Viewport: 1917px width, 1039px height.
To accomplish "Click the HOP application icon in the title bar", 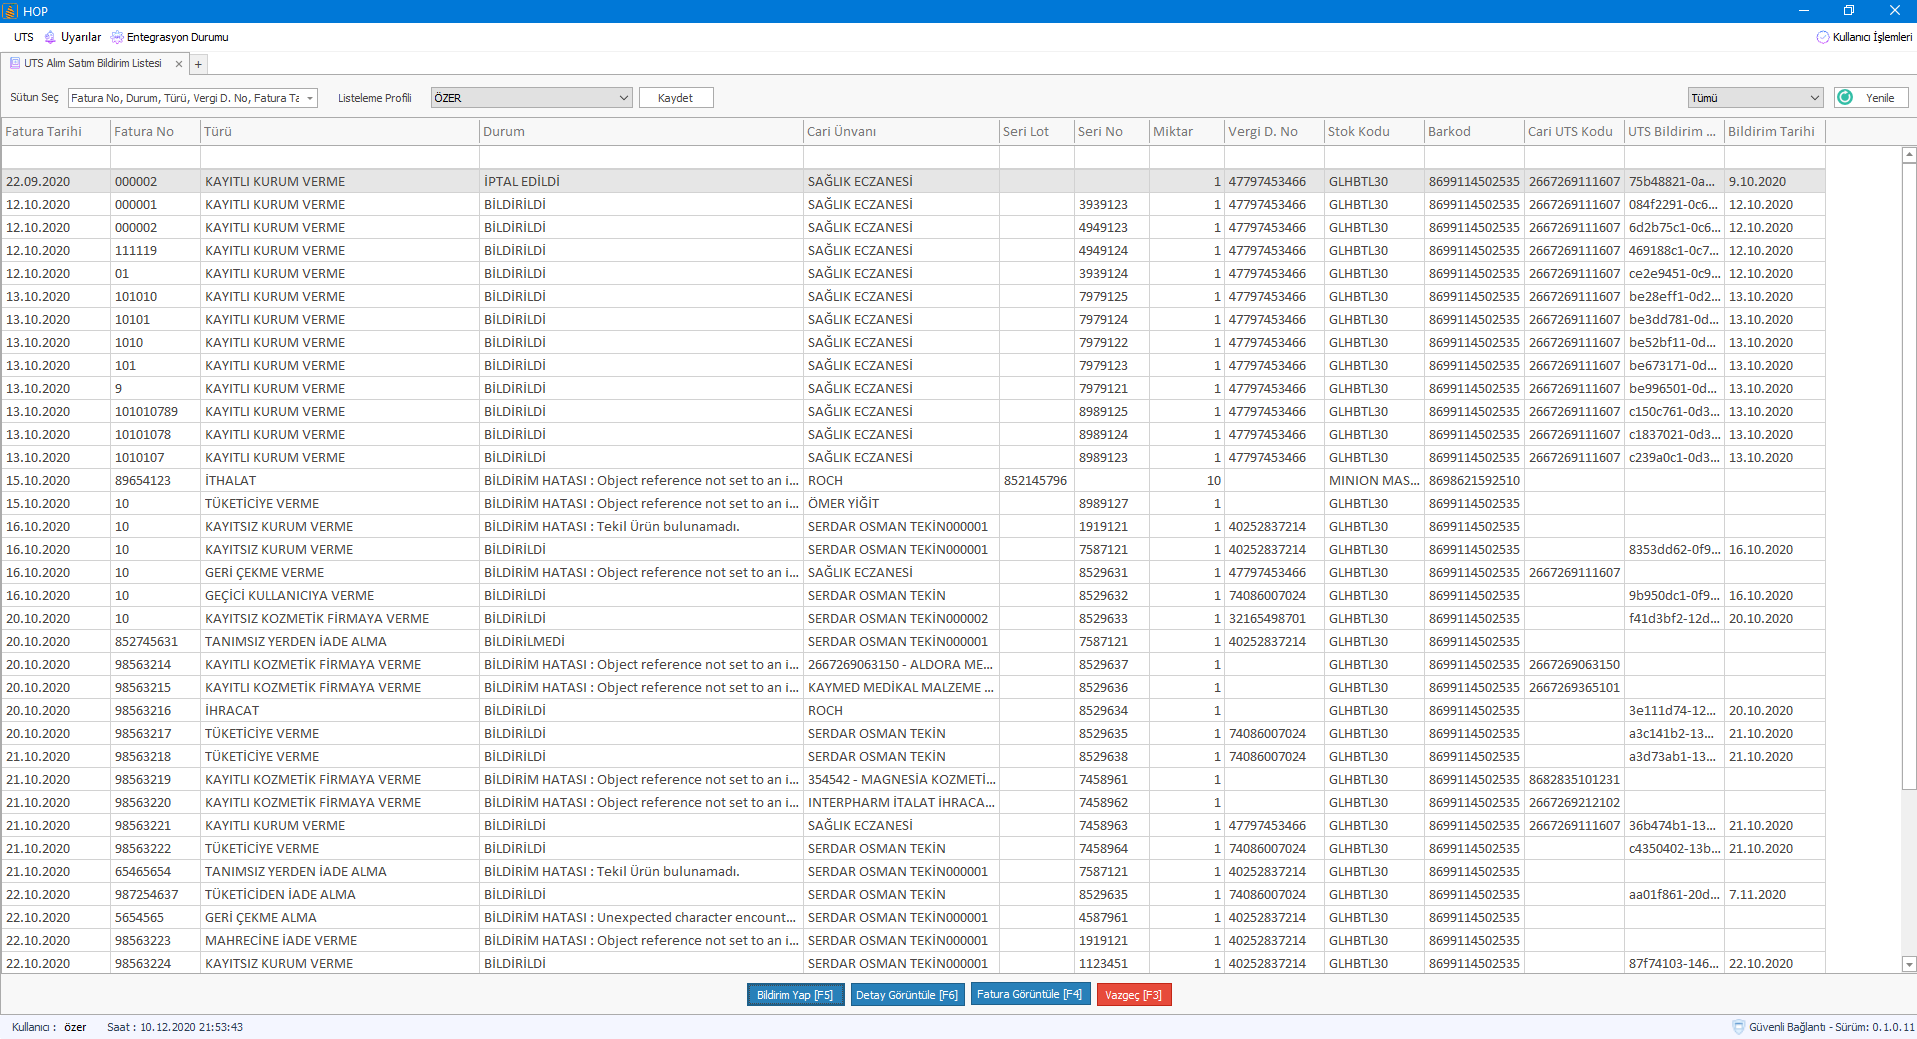I will click(9, 11).
